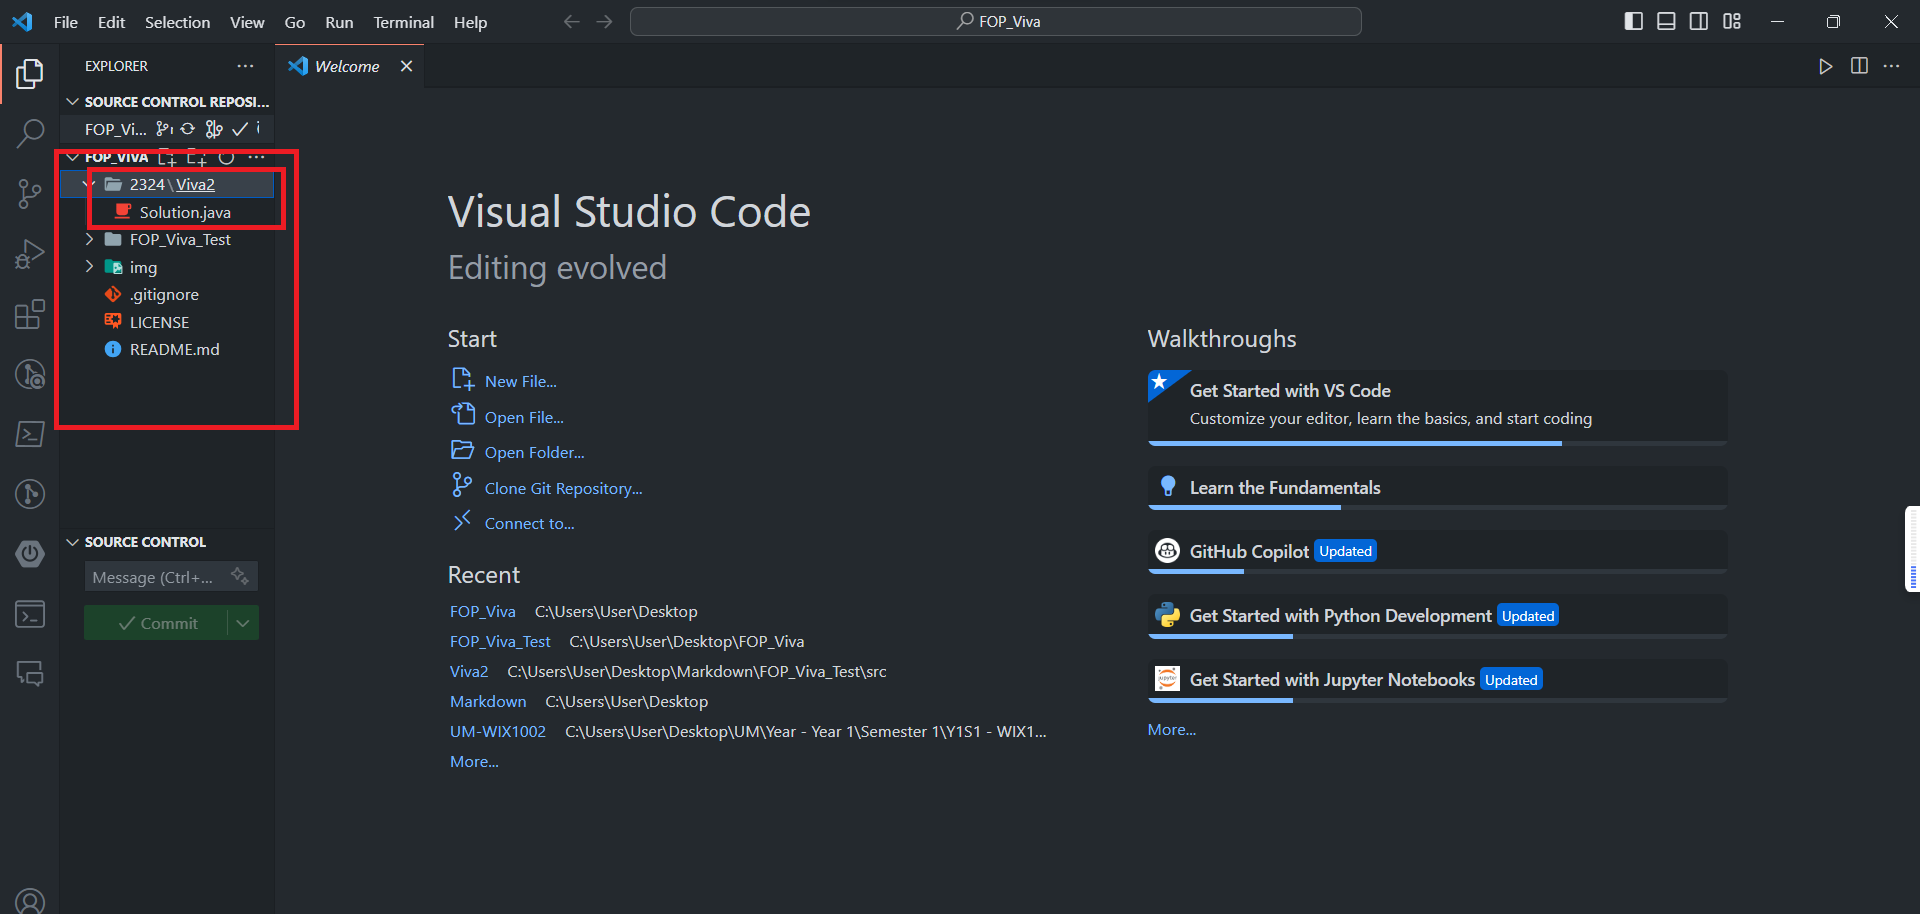Click the branch icon in FOP_Vi... repository row
The image size is (1920, 914).
[x=163, y=129]
